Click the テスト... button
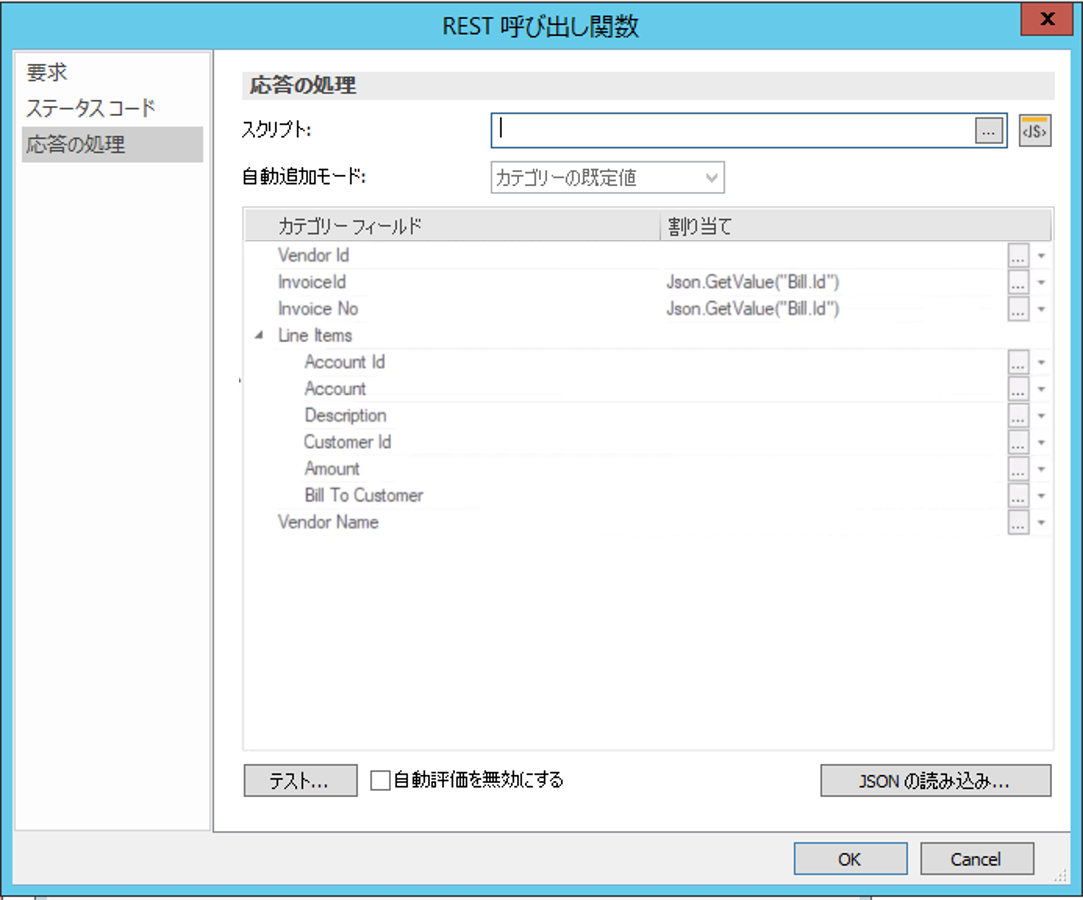 coord(300,781)
